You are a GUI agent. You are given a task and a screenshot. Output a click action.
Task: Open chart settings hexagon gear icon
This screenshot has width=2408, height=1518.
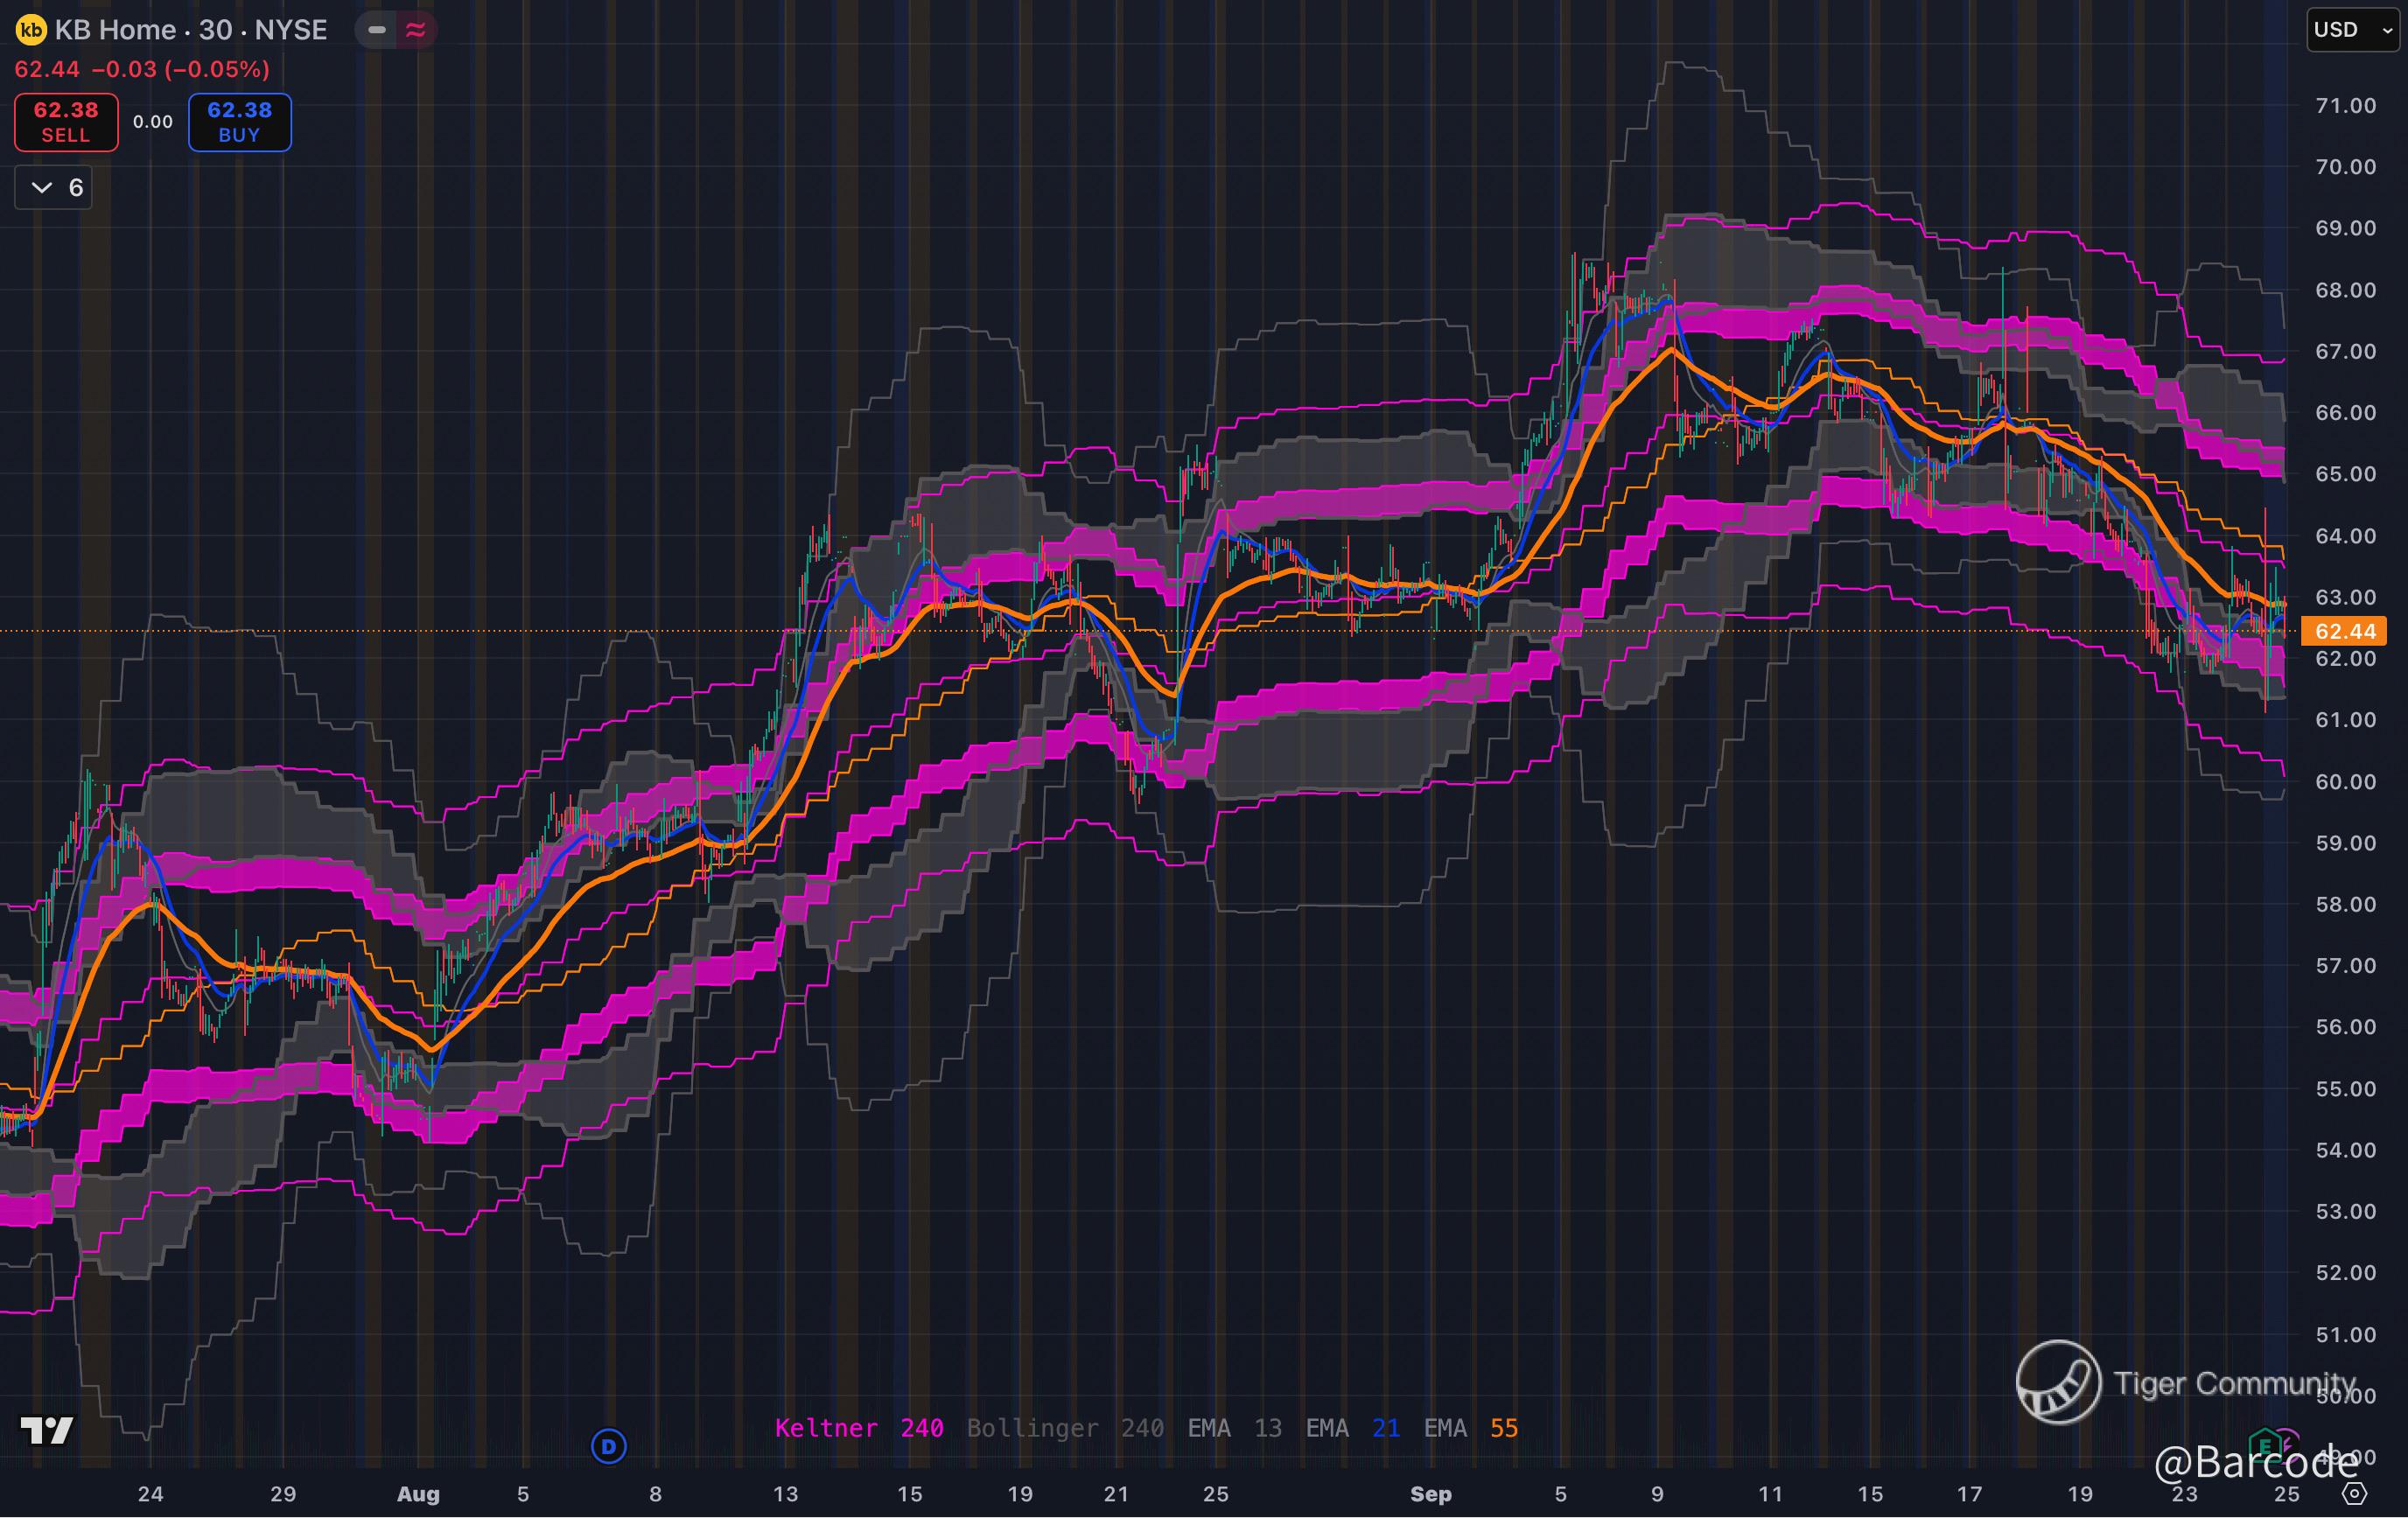[2355, 1494]
